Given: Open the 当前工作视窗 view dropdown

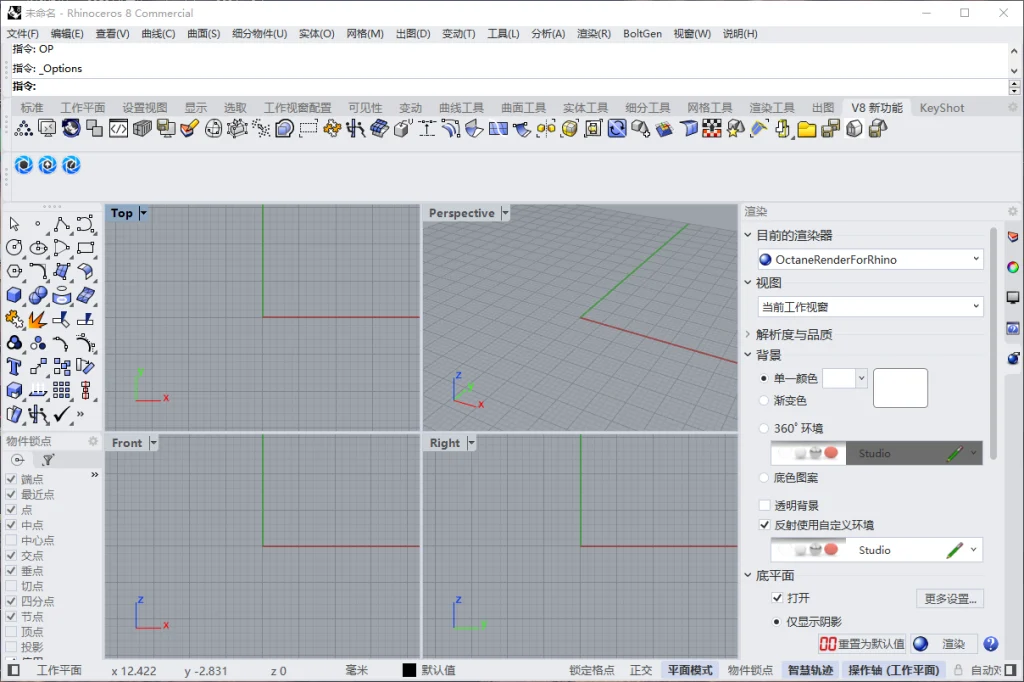Looking at the screenshot, I should (x=871, y=306).
